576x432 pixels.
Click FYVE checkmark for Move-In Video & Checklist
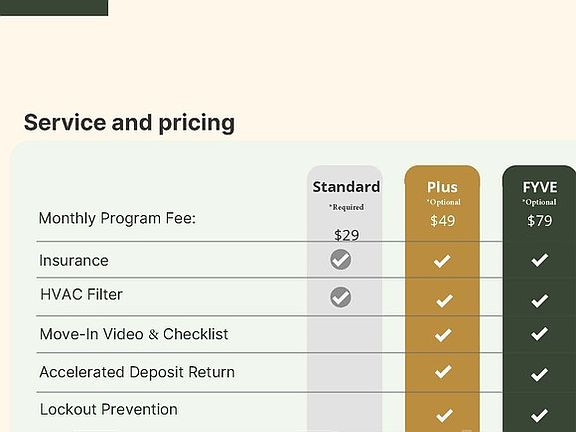coord(540,334)
